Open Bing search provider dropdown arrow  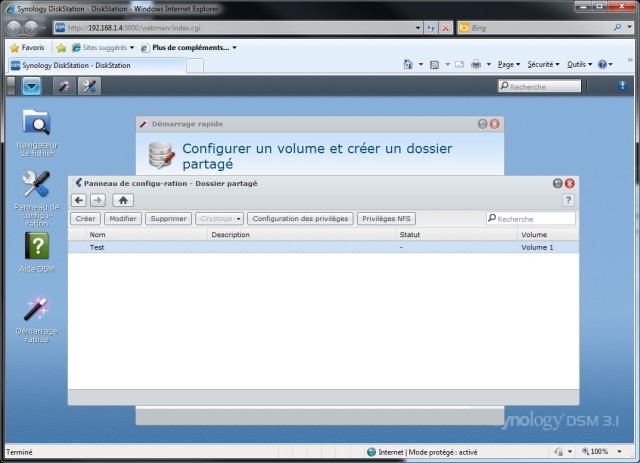630,27
